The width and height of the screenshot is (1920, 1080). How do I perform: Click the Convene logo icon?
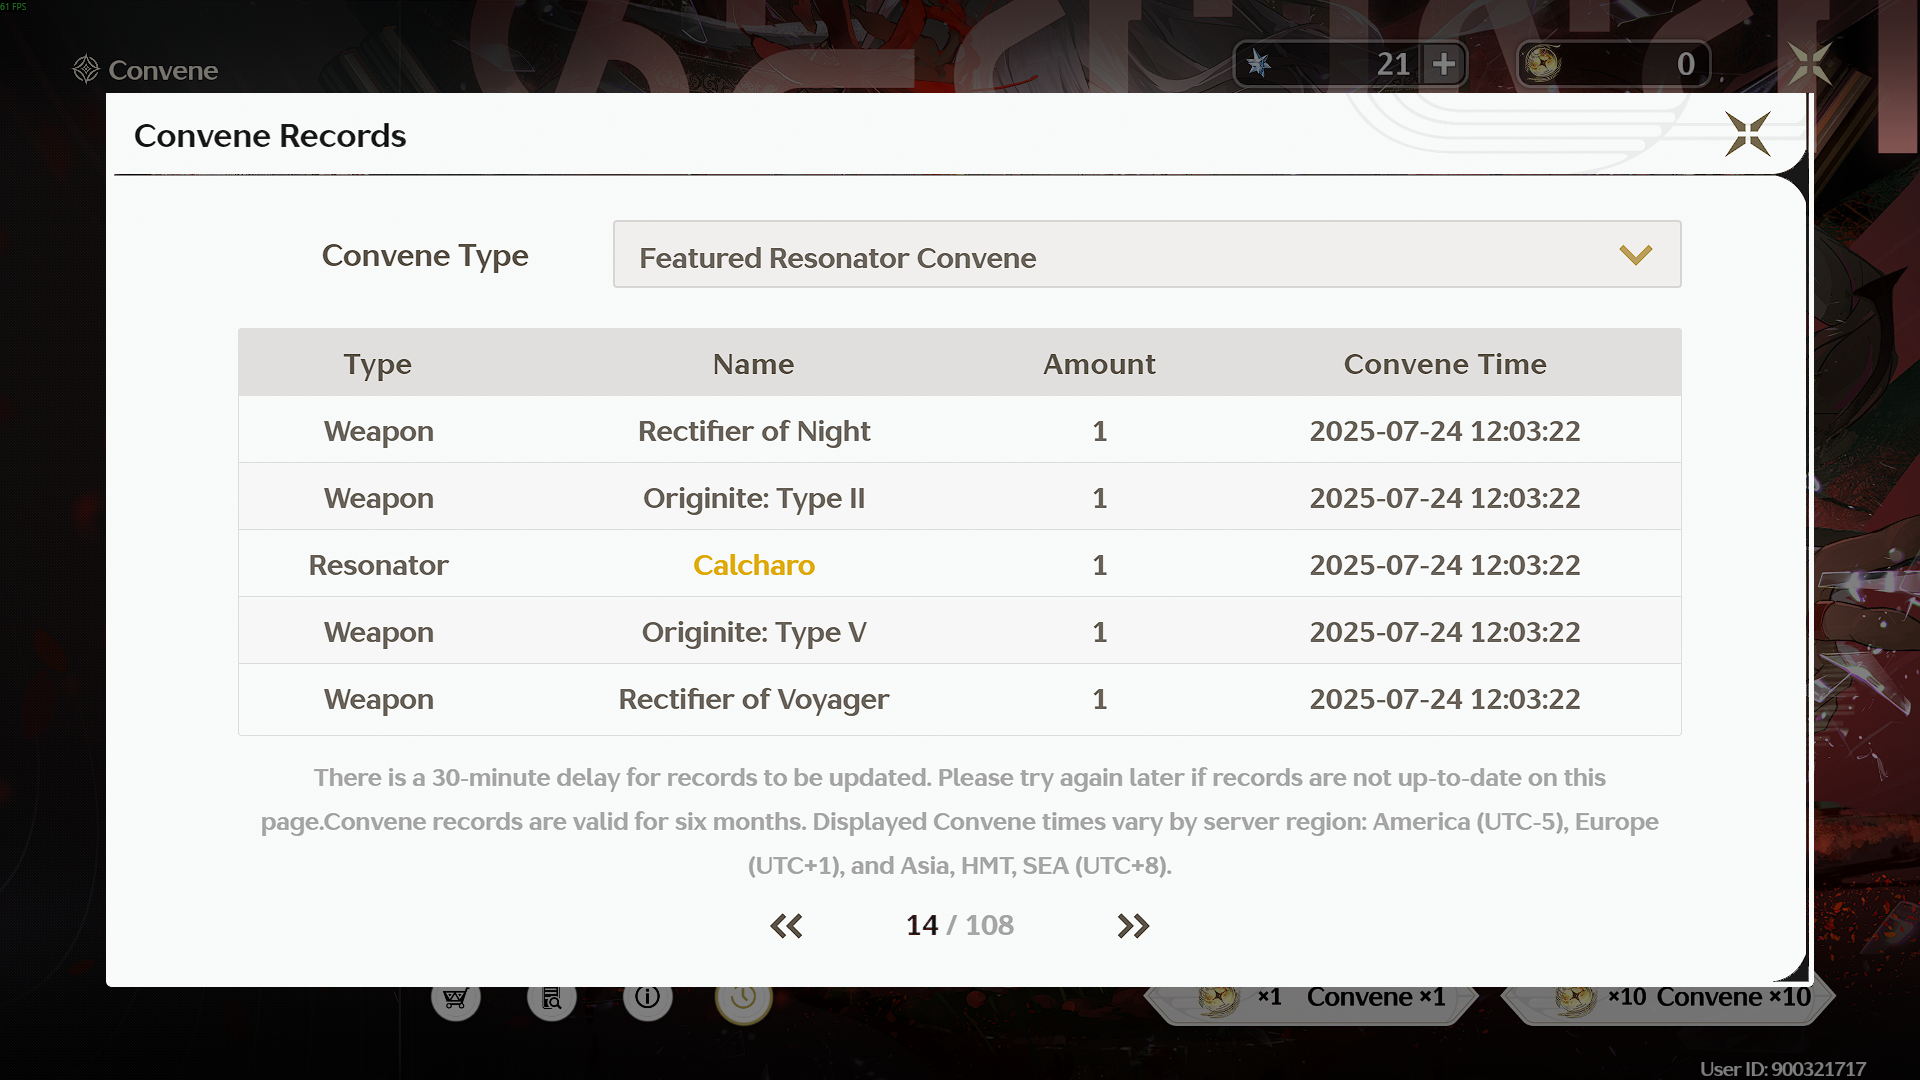[86, 69]
